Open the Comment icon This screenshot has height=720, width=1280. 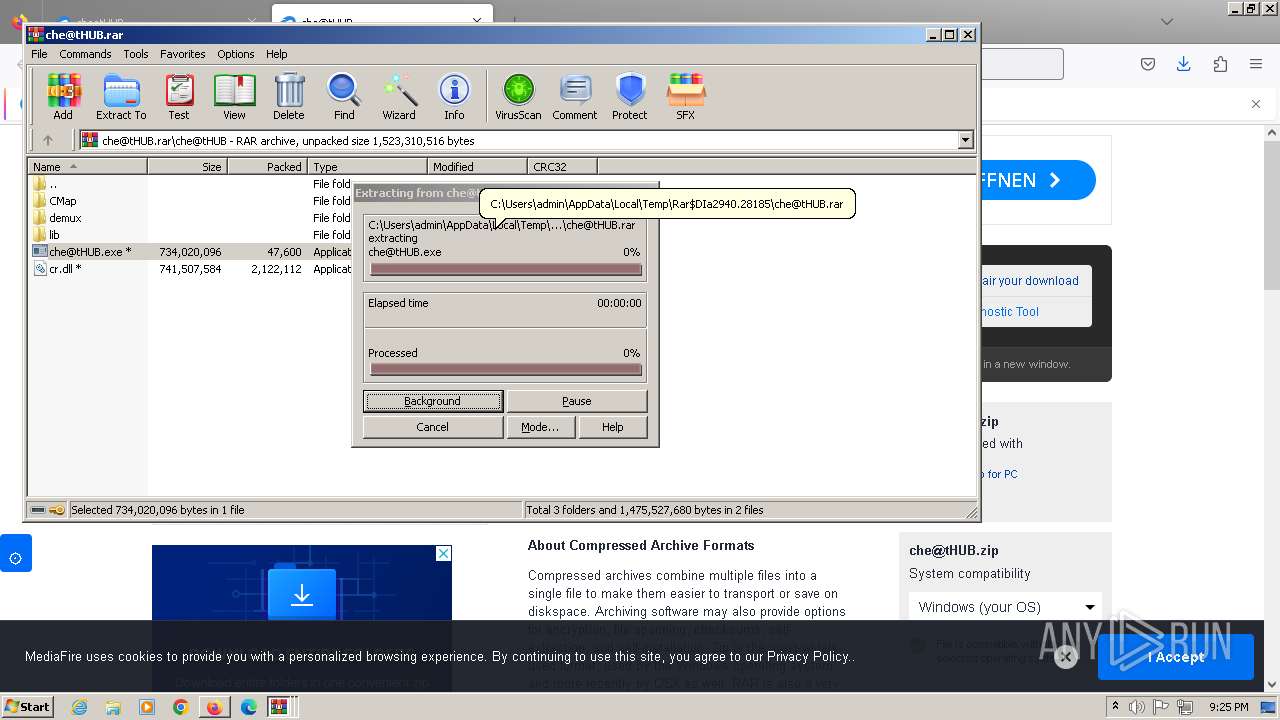[575, 97]
